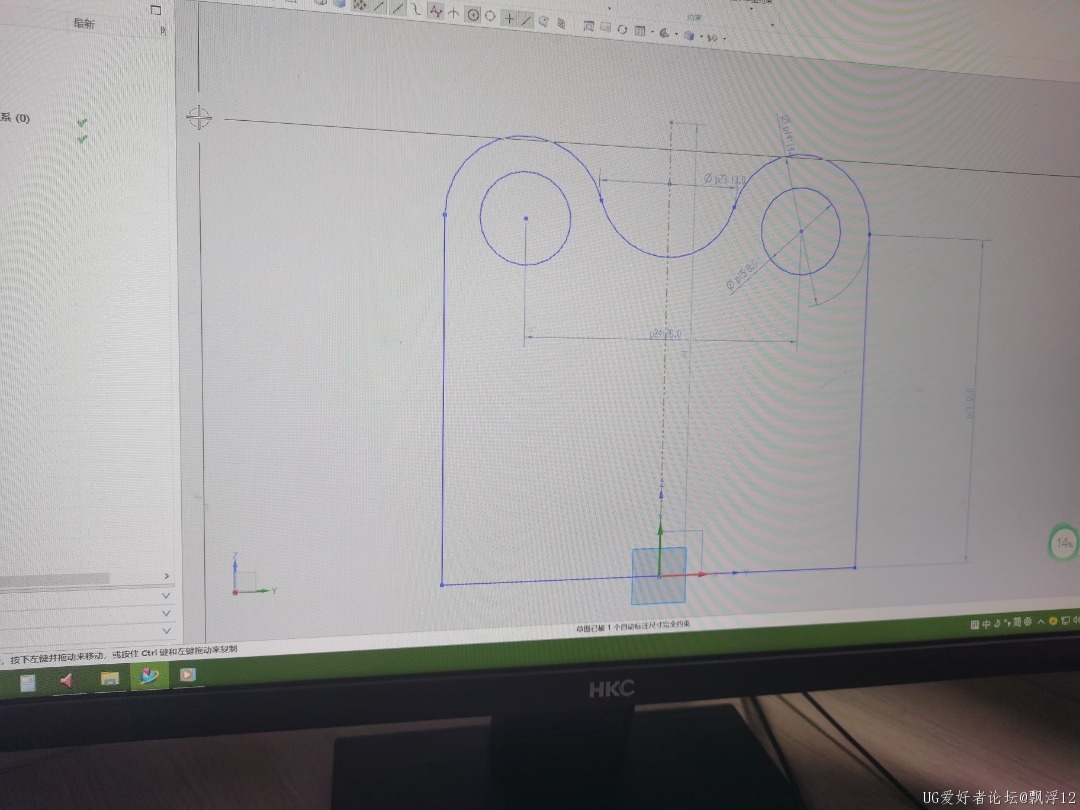
Task: Click the blue highlighted square at sketch origin
Action: (x=658, y=576)
